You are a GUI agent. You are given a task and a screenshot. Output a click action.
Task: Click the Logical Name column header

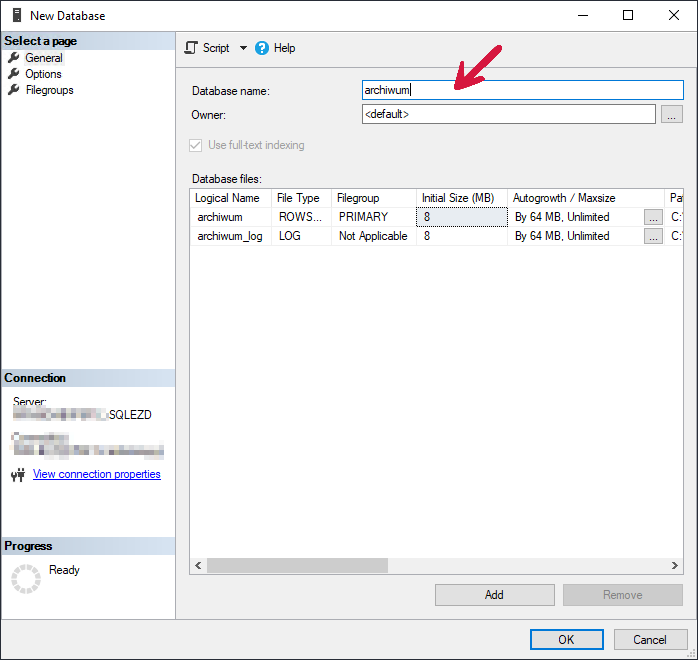(x=229, y=198)
